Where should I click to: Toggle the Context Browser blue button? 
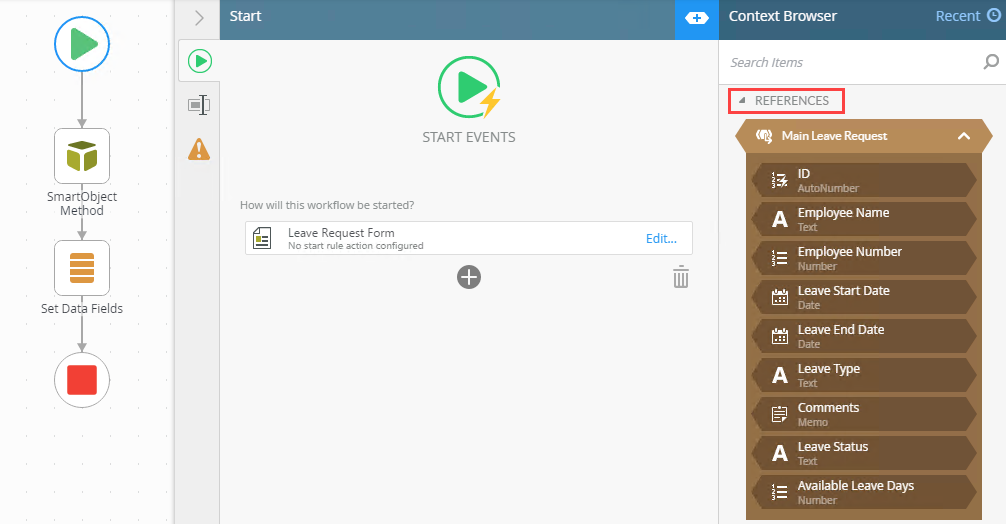tap(697, 19)
